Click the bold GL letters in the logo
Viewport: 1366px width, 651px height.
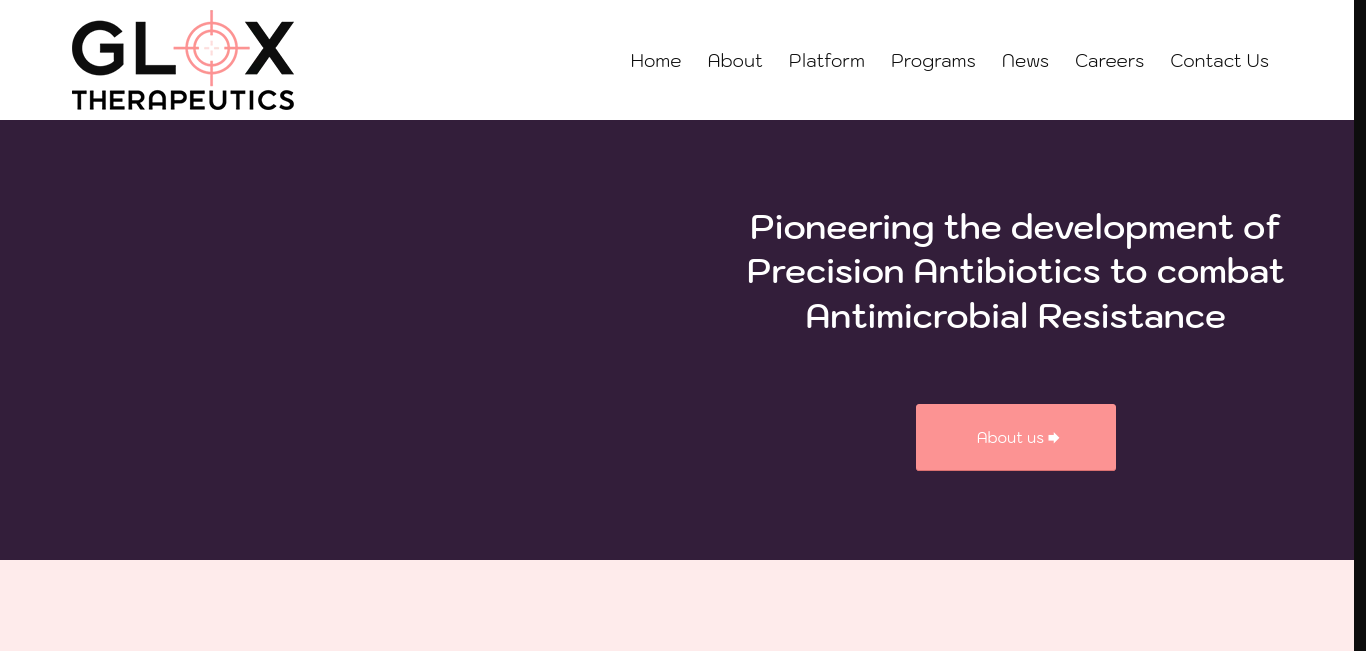pyautogui.click(x=118, y=49)
